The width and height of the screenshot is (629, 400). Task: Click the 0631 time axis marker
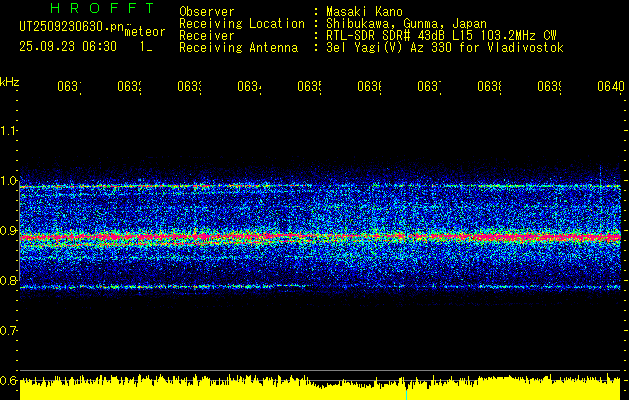(69, 87)
